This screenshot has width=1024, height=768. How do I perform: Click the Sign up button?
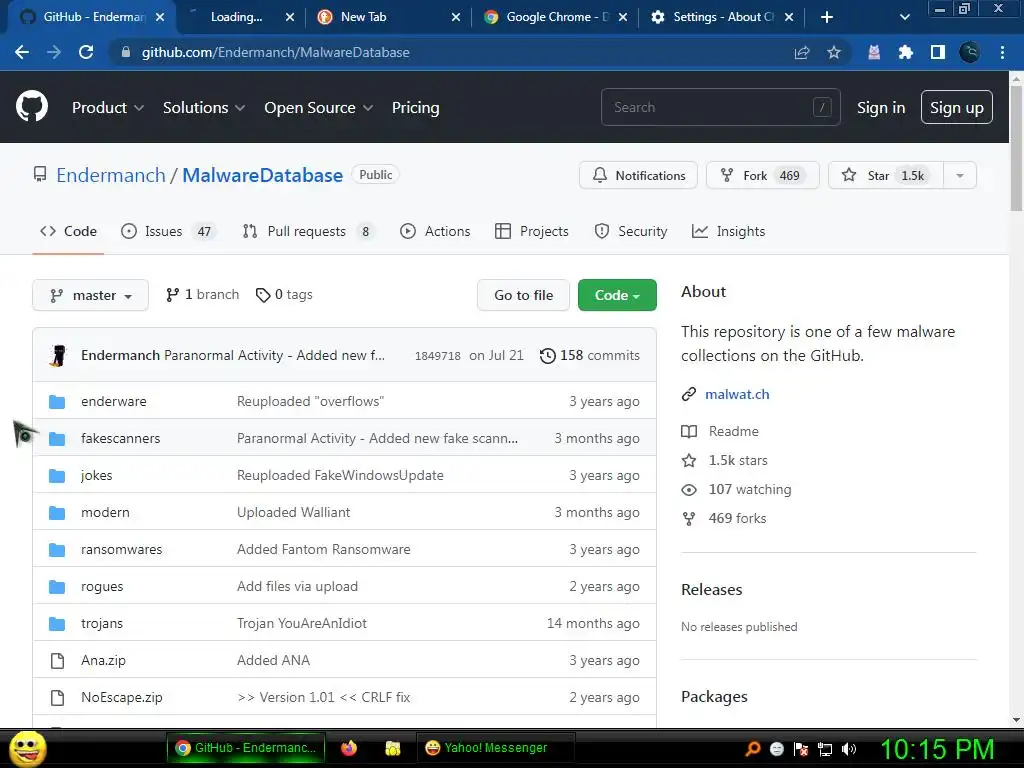pyautogui.click(x=957, y=108)
